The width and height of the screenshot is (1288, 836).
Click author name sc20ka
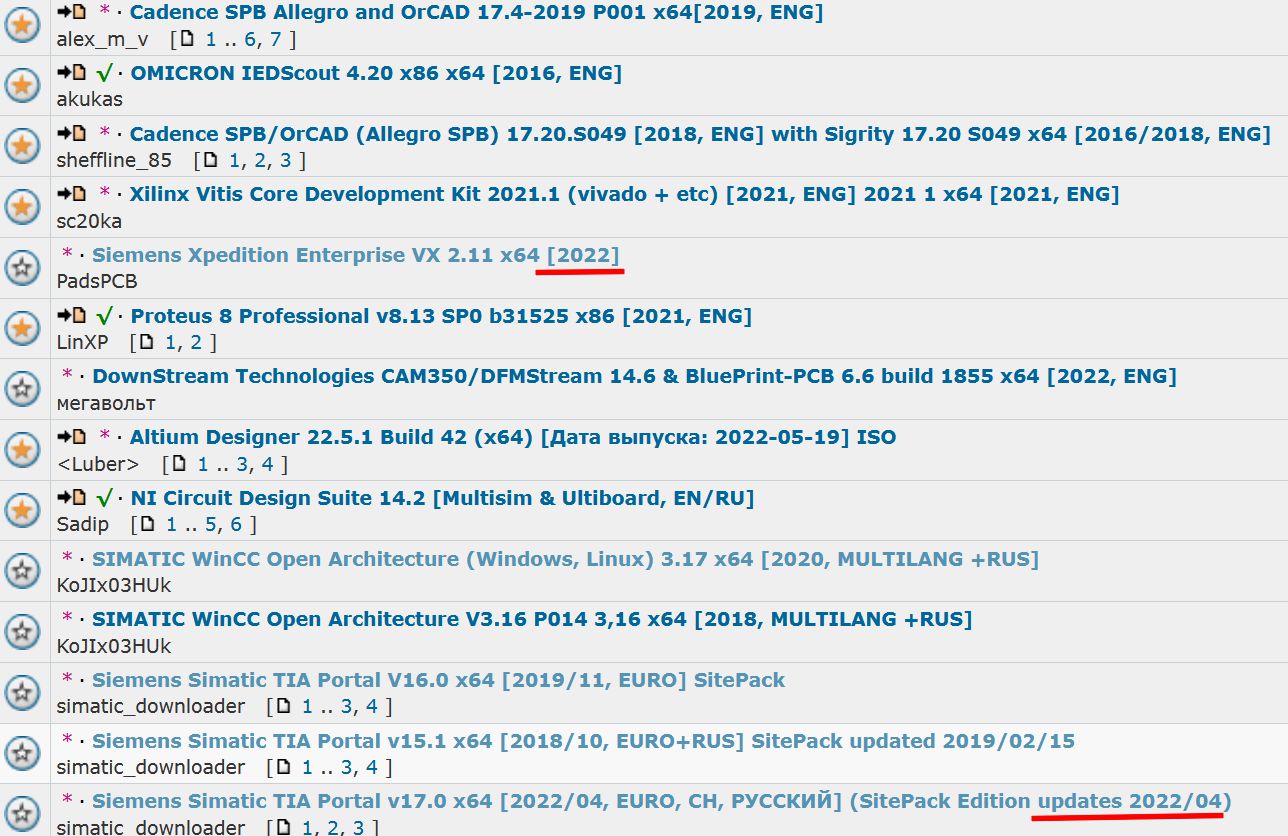coord(89,221)
